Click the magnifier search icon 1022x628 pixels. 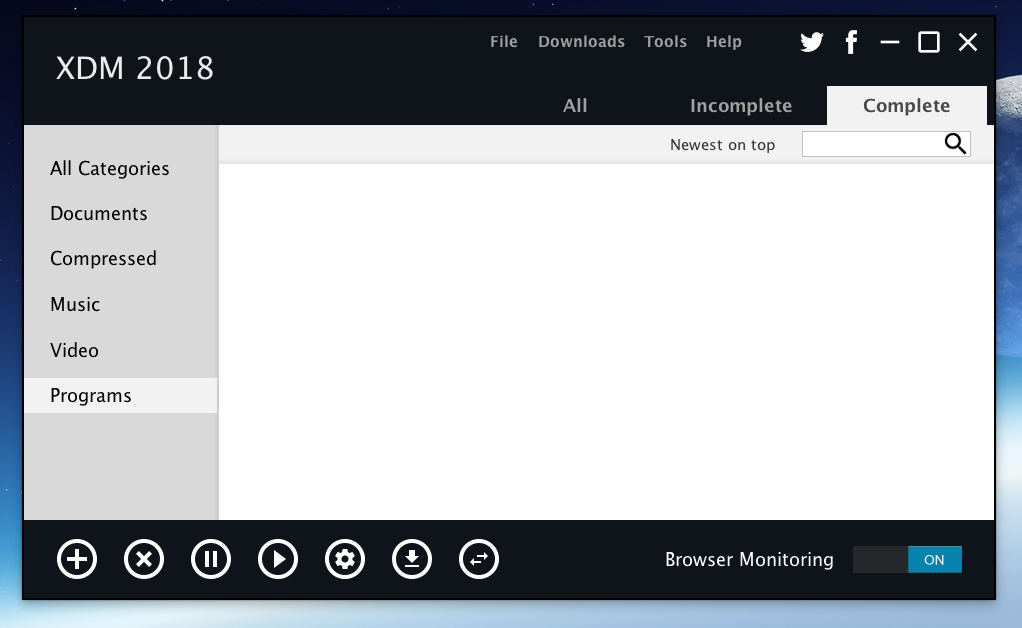click(x=955, y=143)
